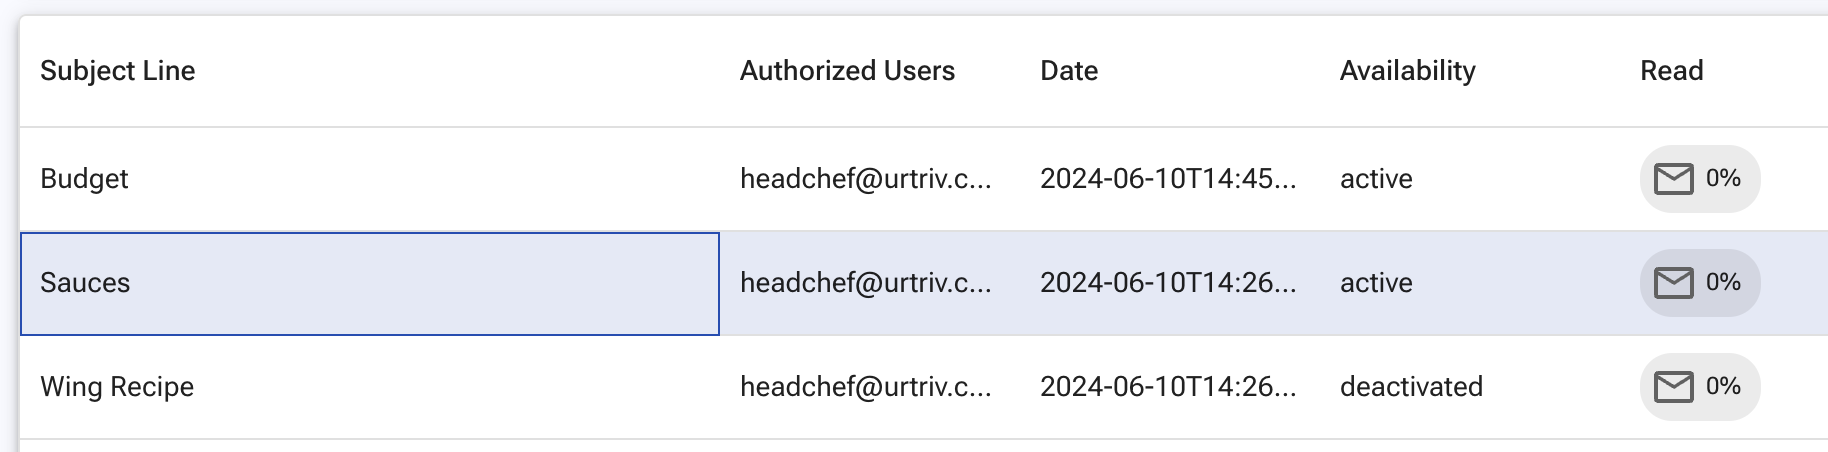
Task: Click the envelope icon in Sauces row
Action: click(1674, 283)
